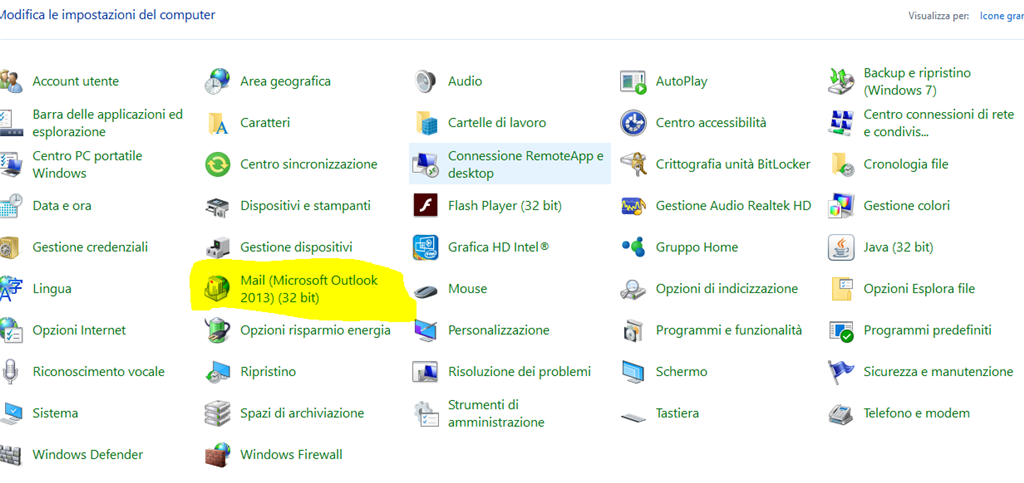Click the Telefono e modem icon
1024x483 pixels.
[x=840, y=413]
